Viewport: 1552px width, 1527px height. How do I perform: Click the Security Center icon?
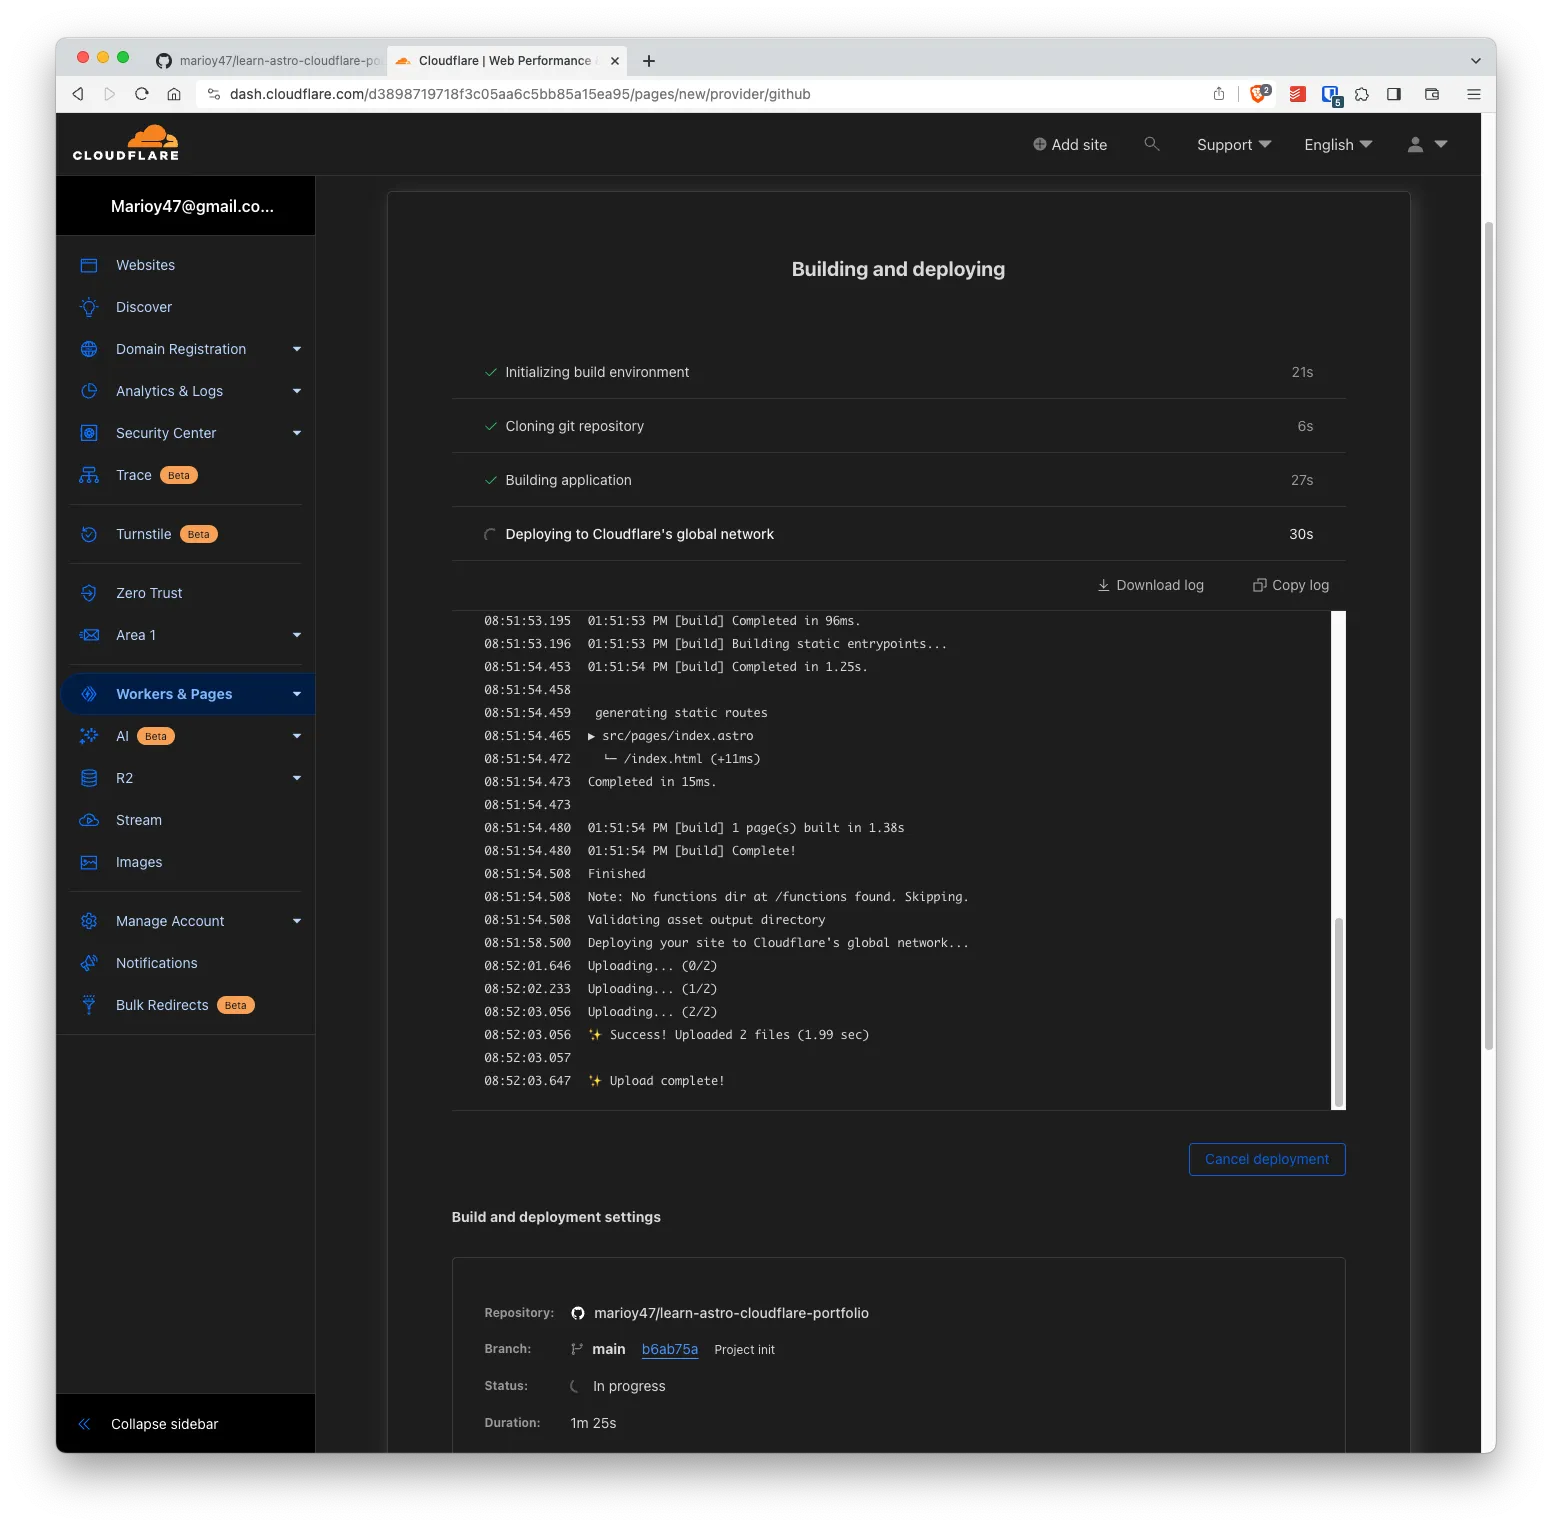coord(89,433)
